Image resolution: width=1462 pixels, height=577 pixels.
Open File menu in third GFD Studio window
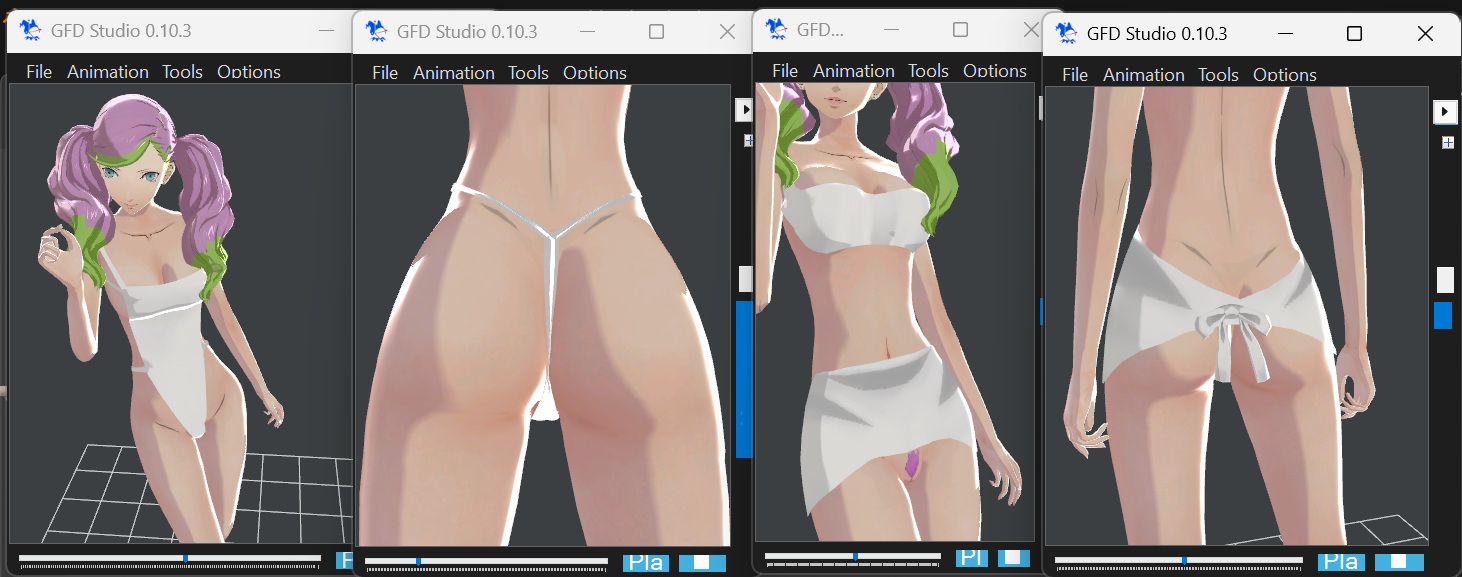click(x=785, y=71)
